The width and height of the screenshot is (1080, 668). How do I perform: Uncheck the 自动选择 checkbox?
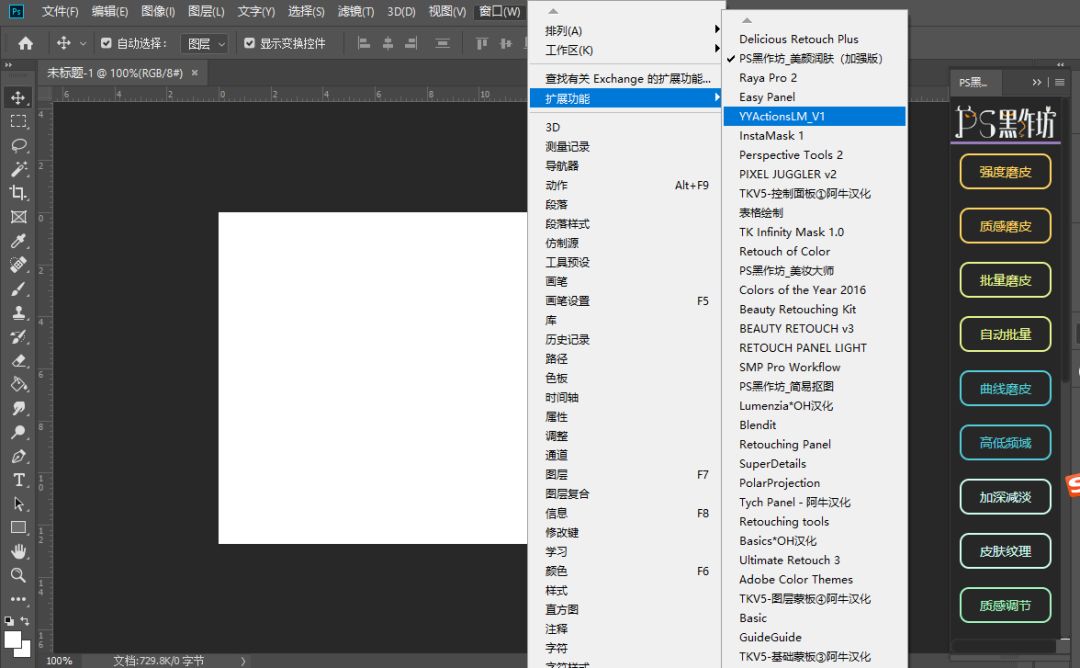click(x=106, y=44)
